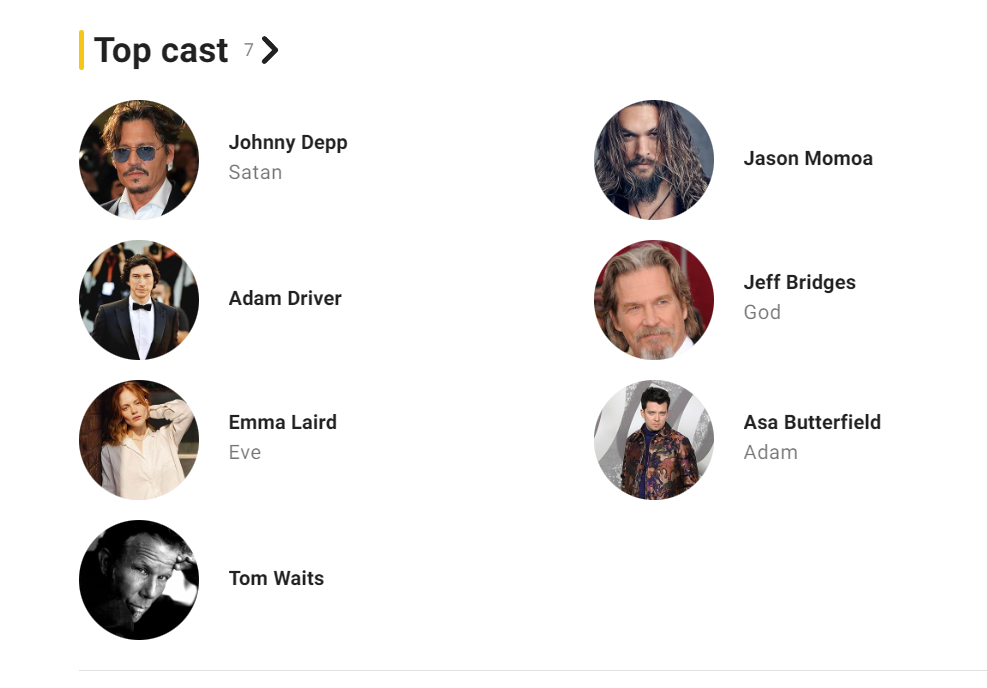Open the Tom Waits name link
Image resolution: width=987 pixels, height=688 pixels.
pyautogui.click(x=276, y=578)
